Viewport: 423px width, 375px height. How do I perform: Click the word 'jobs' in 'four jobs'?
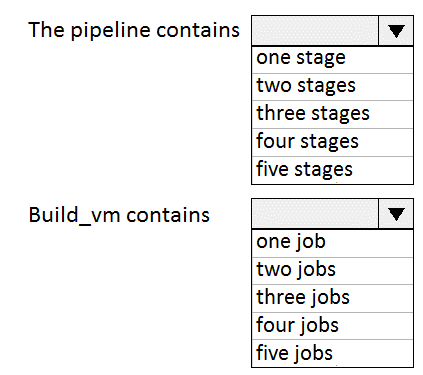[319, 327]
